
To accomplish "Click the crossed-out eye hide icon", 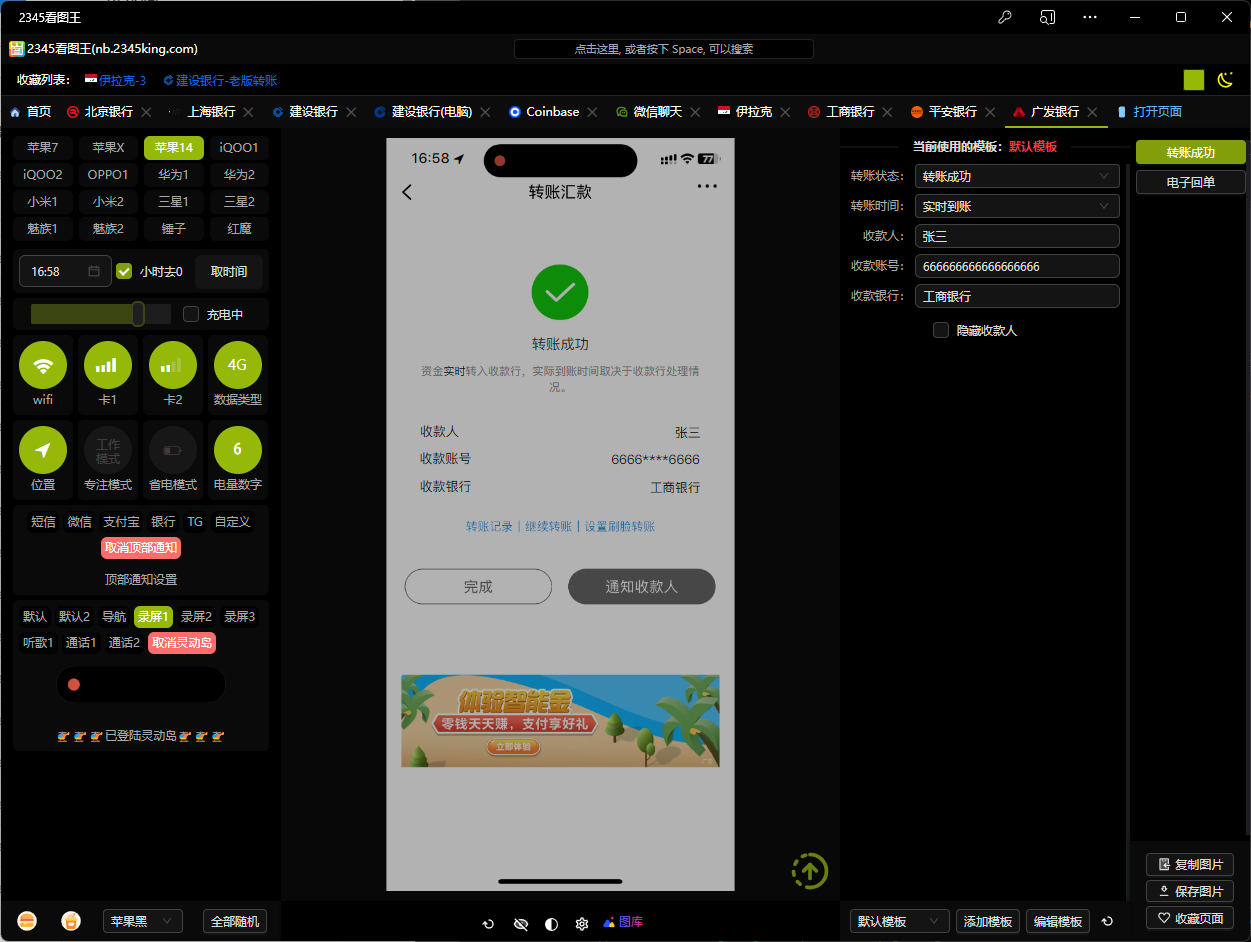I will coord(520,923).
